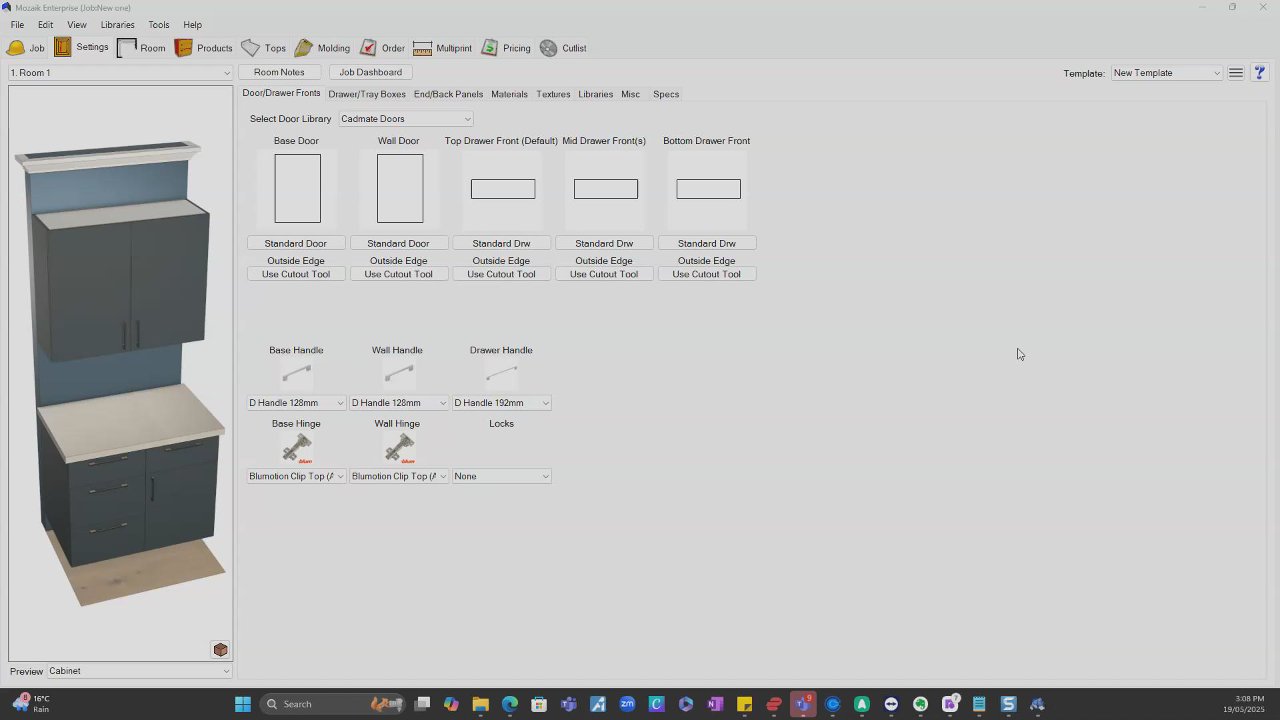The image size is (1280, 720).
Task: Open the File menu
Action: click(x=18, y=25)
